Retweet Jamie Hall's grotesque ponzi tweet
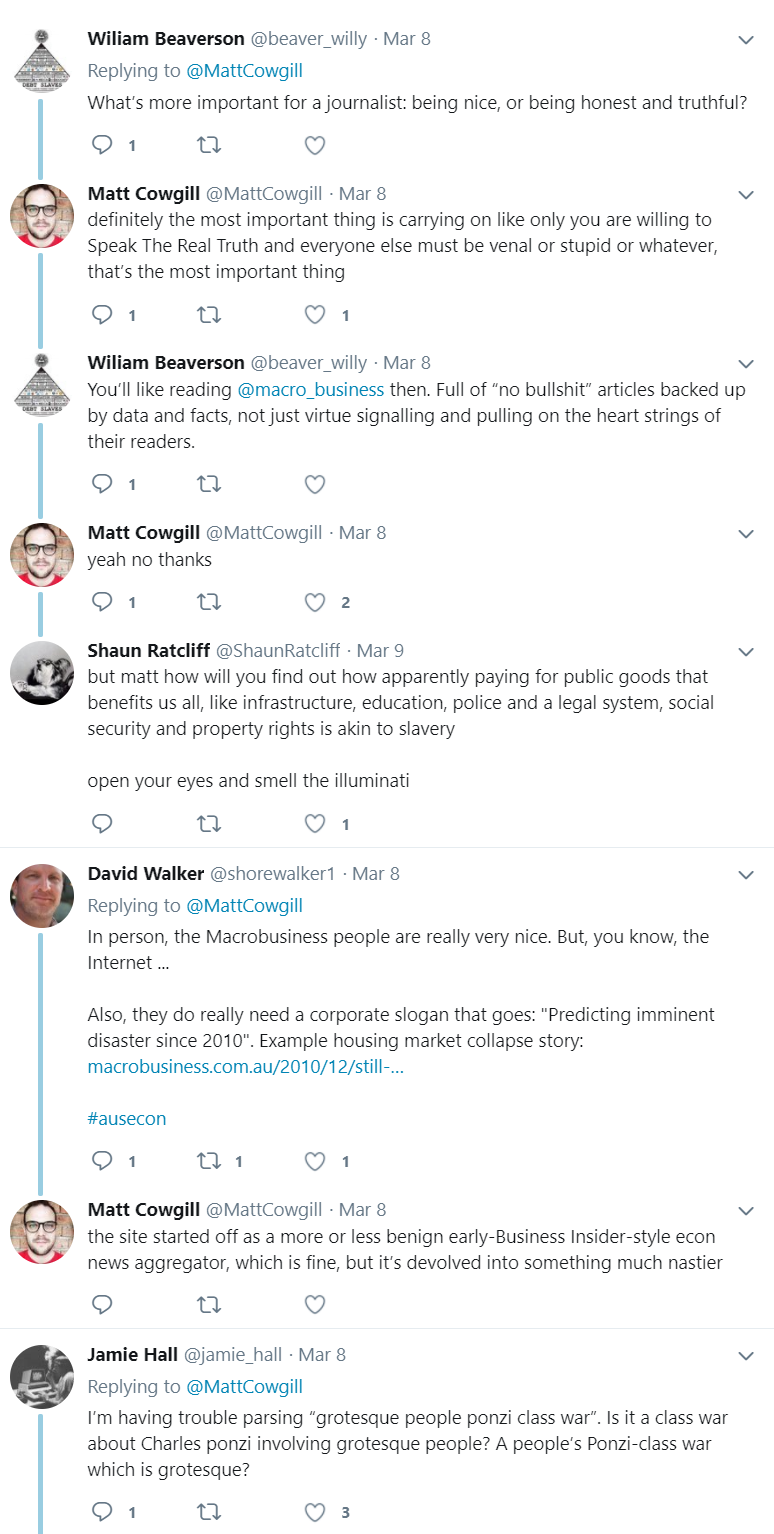Screen dimensions: 774x1534 209,1511
